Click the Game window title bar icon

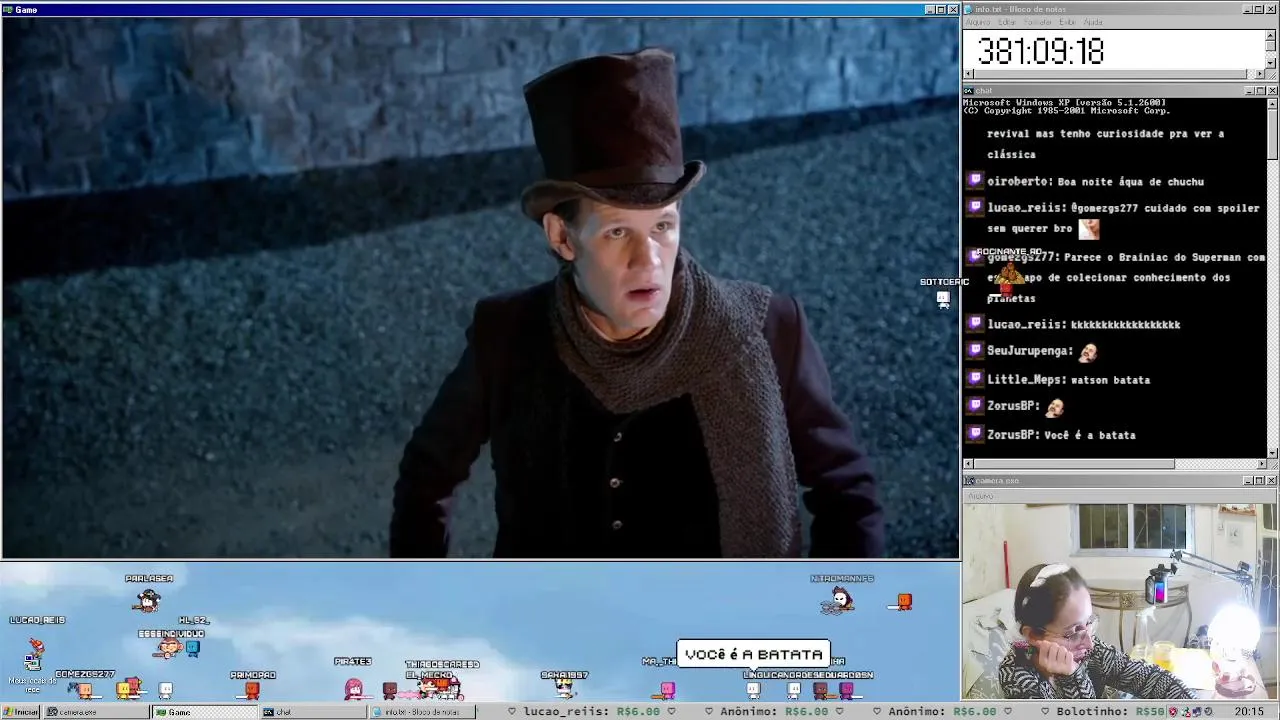(x=8, y=10)
